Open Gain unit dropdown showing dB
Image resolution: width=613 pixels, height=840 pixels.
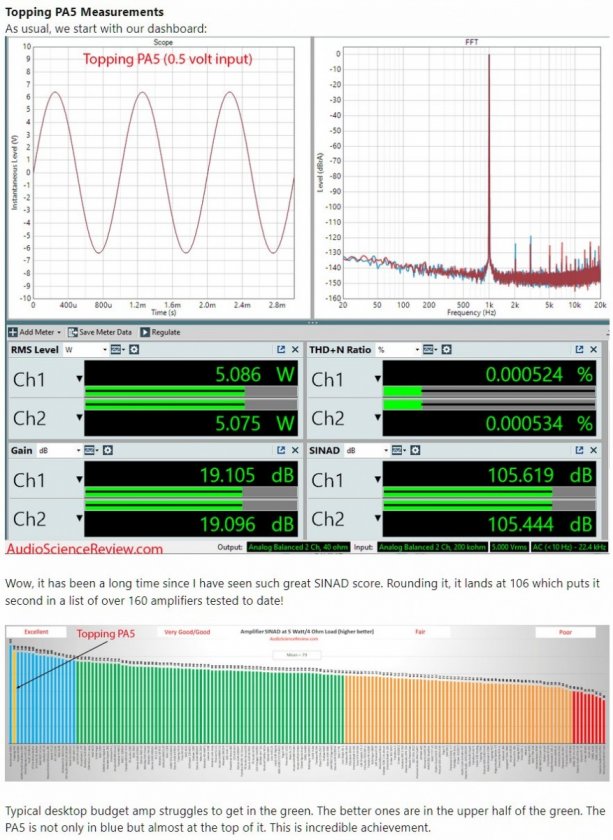(59, 451)
